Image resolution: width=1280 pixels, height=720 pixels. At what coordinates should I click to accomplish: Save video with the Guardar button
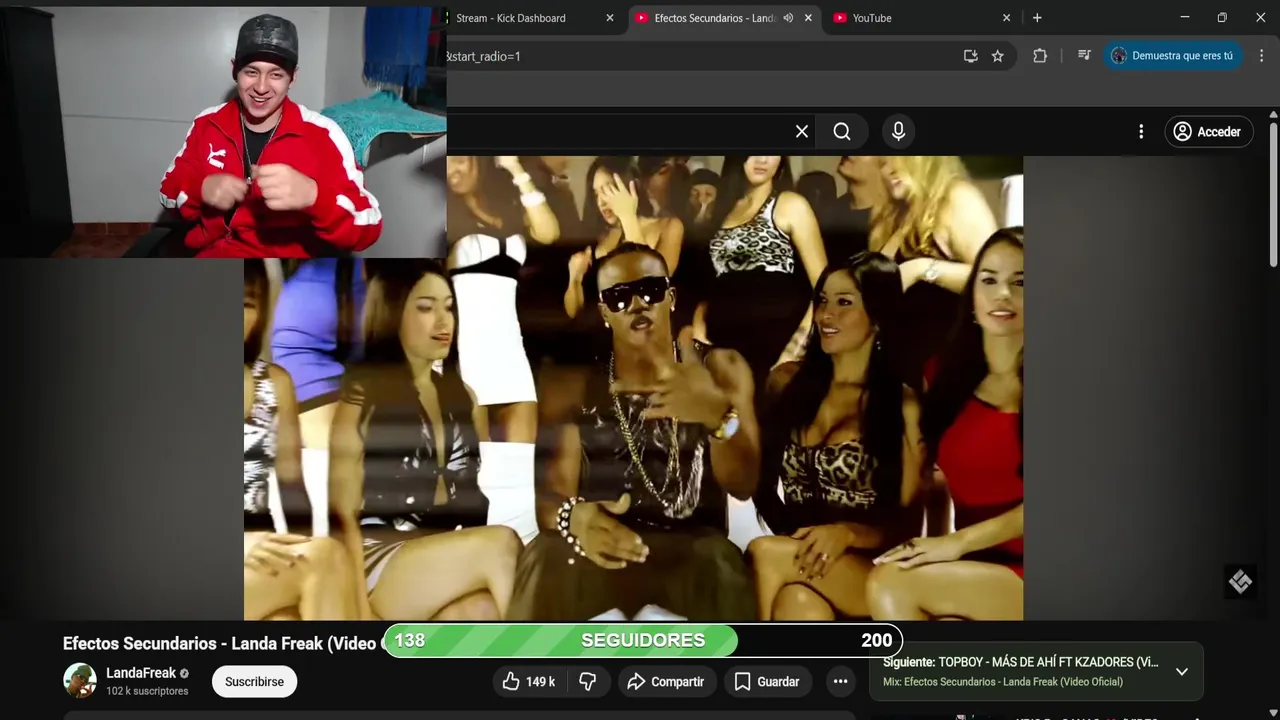click(x=768, y=681)
